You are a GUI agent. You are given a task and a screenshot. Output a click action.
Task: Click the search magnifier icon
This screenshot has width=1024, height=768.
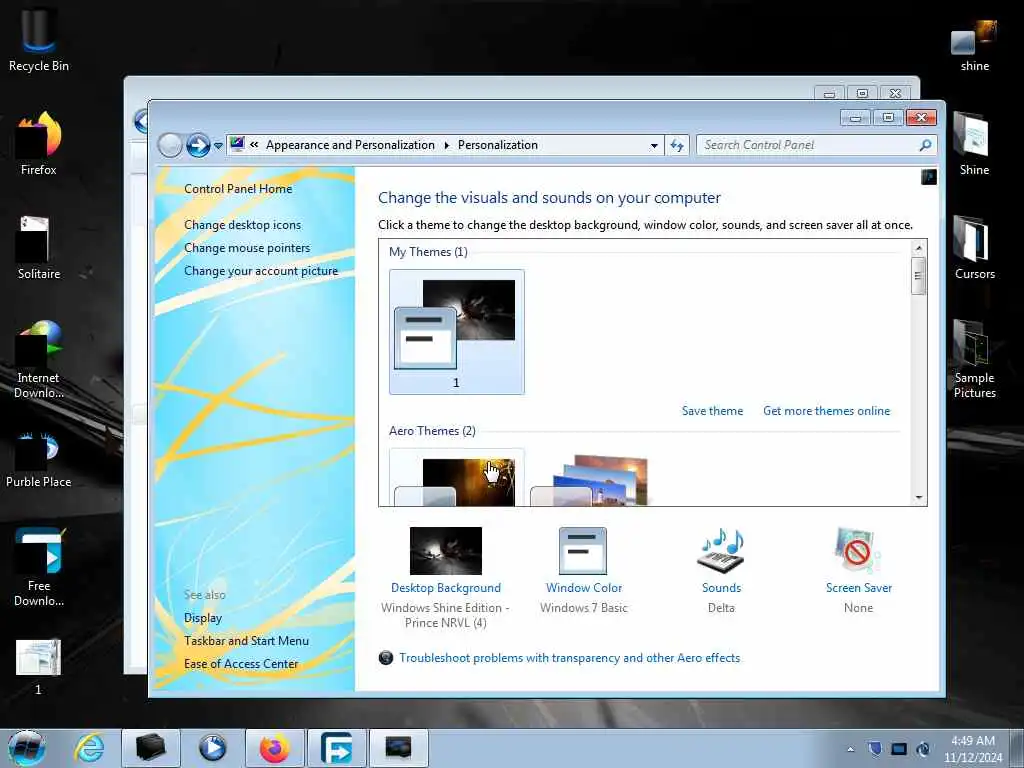click(x=925, y=145)
